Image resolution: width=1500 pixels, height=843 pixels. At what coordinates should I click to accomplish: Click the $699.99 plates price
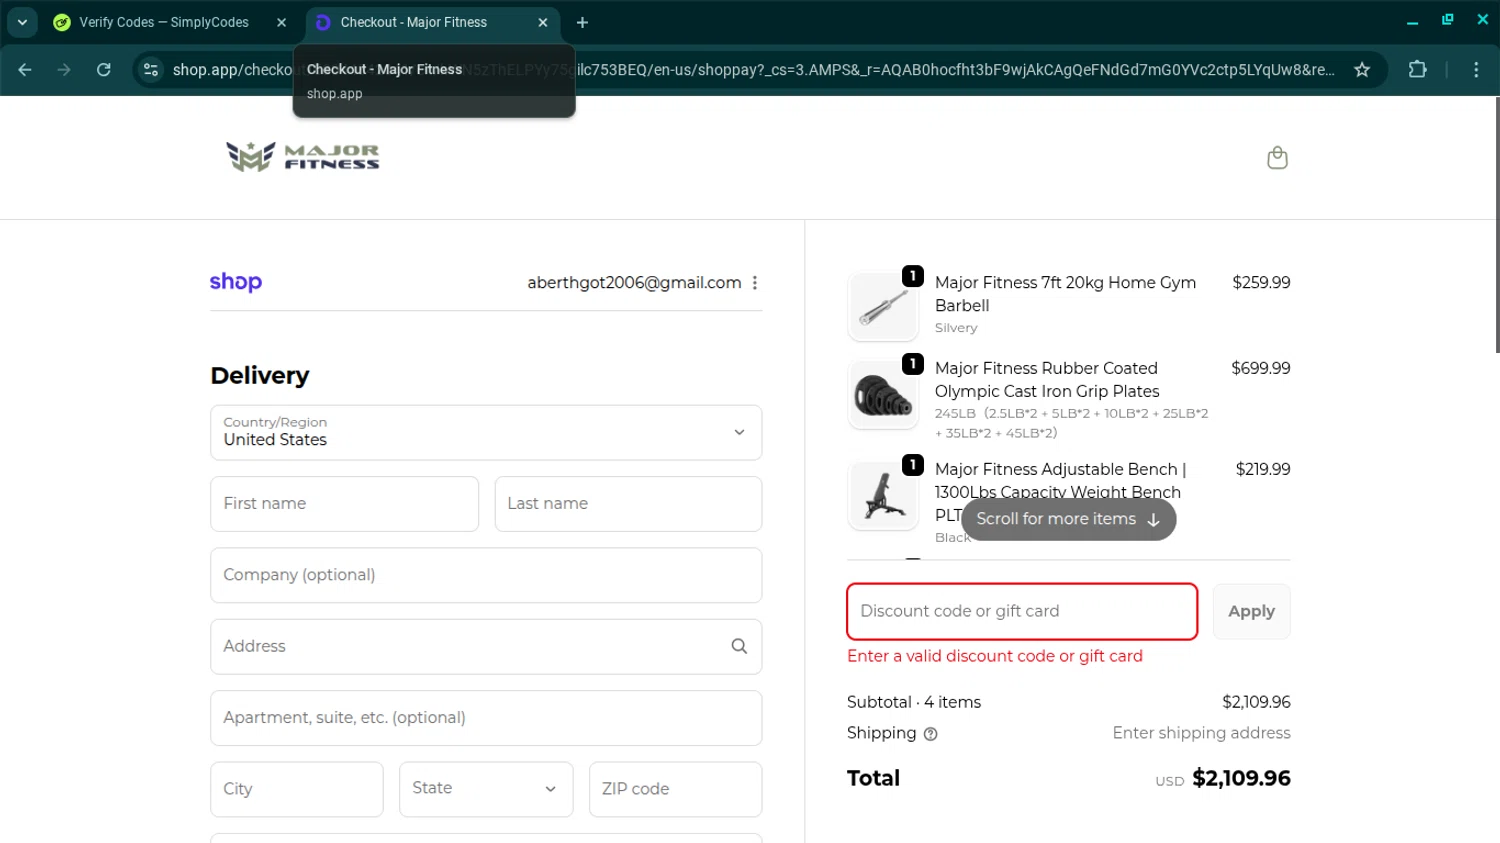tap(1261, 369)
